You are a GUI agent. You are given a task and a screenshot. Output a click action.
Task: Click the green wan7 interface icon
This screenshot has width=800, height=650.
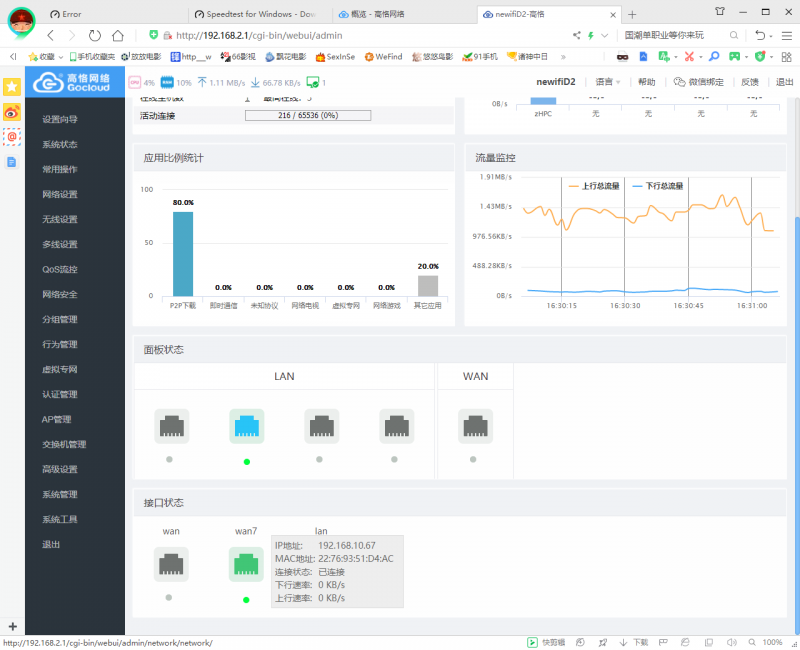(246, 565)
